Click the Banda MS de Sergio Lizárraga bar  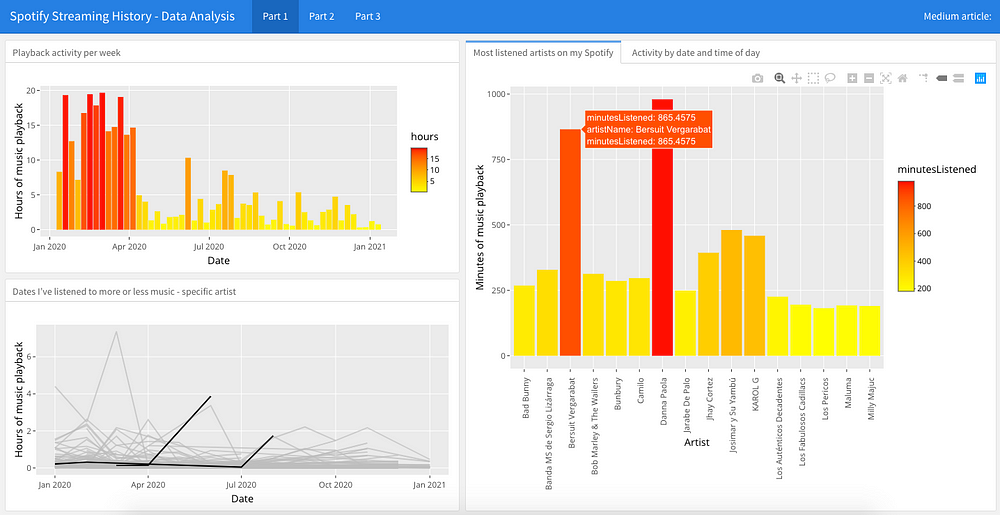tap(547, 313)
